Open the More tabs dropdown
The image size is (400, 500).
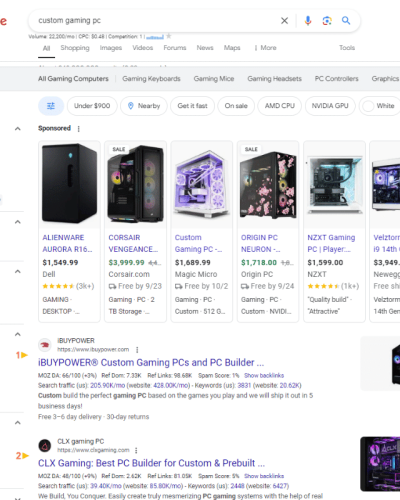[266, 48]
